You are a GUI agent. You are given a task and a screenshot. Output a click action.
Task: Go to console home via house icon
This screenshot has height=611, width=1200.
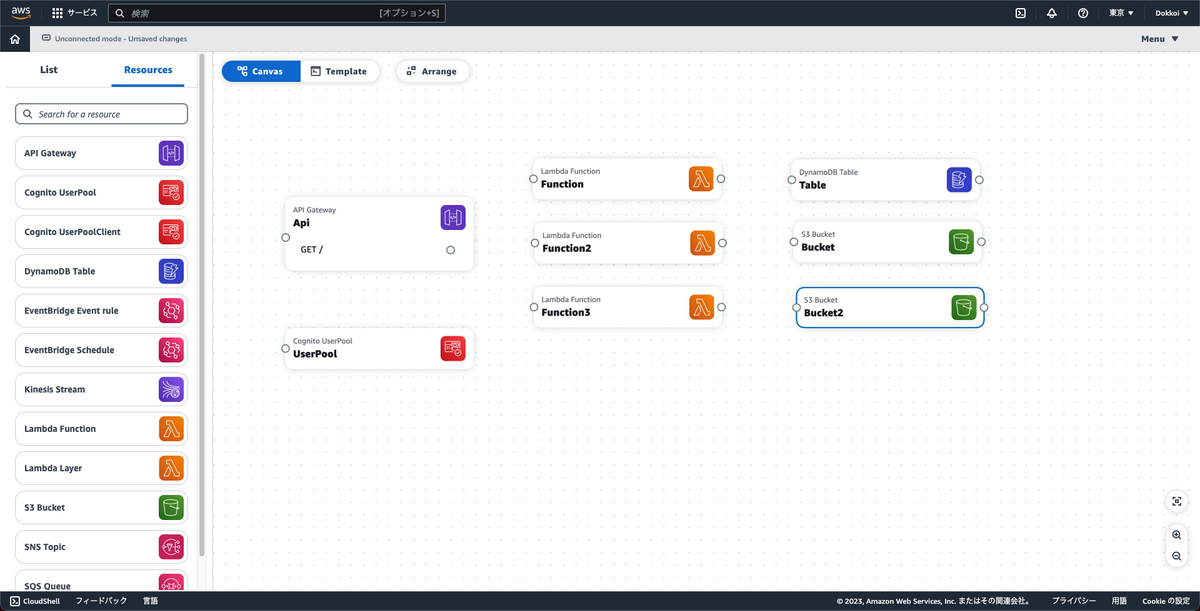(15, 39)
